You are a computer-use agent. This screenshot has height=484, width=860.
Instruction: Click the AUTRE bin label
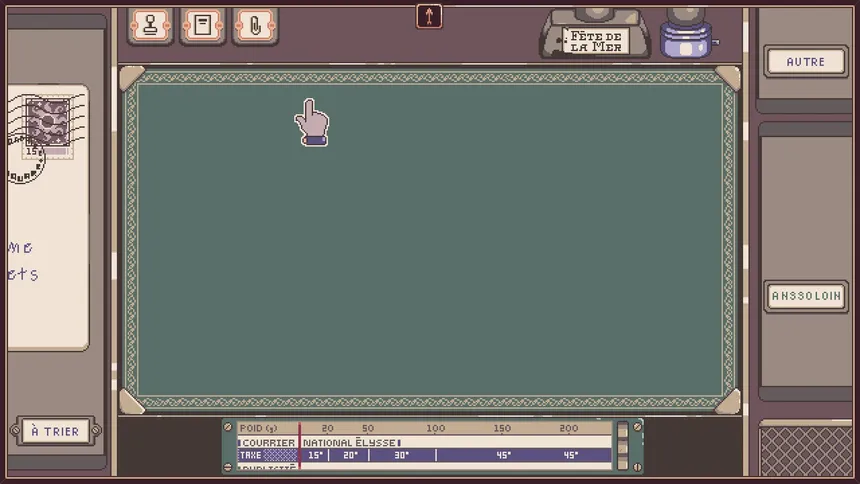click(x=805, y=61)
